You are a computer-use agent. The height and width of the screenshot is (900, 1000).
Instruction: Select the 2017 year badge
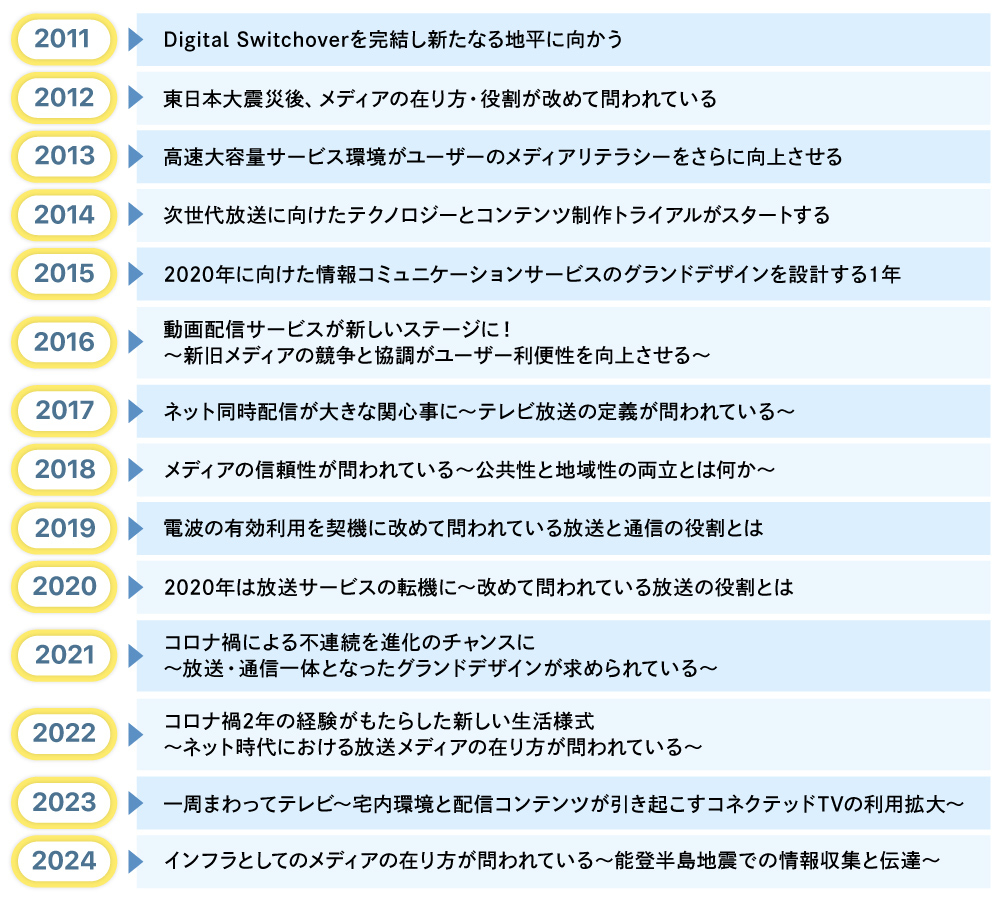click(62, 409)
